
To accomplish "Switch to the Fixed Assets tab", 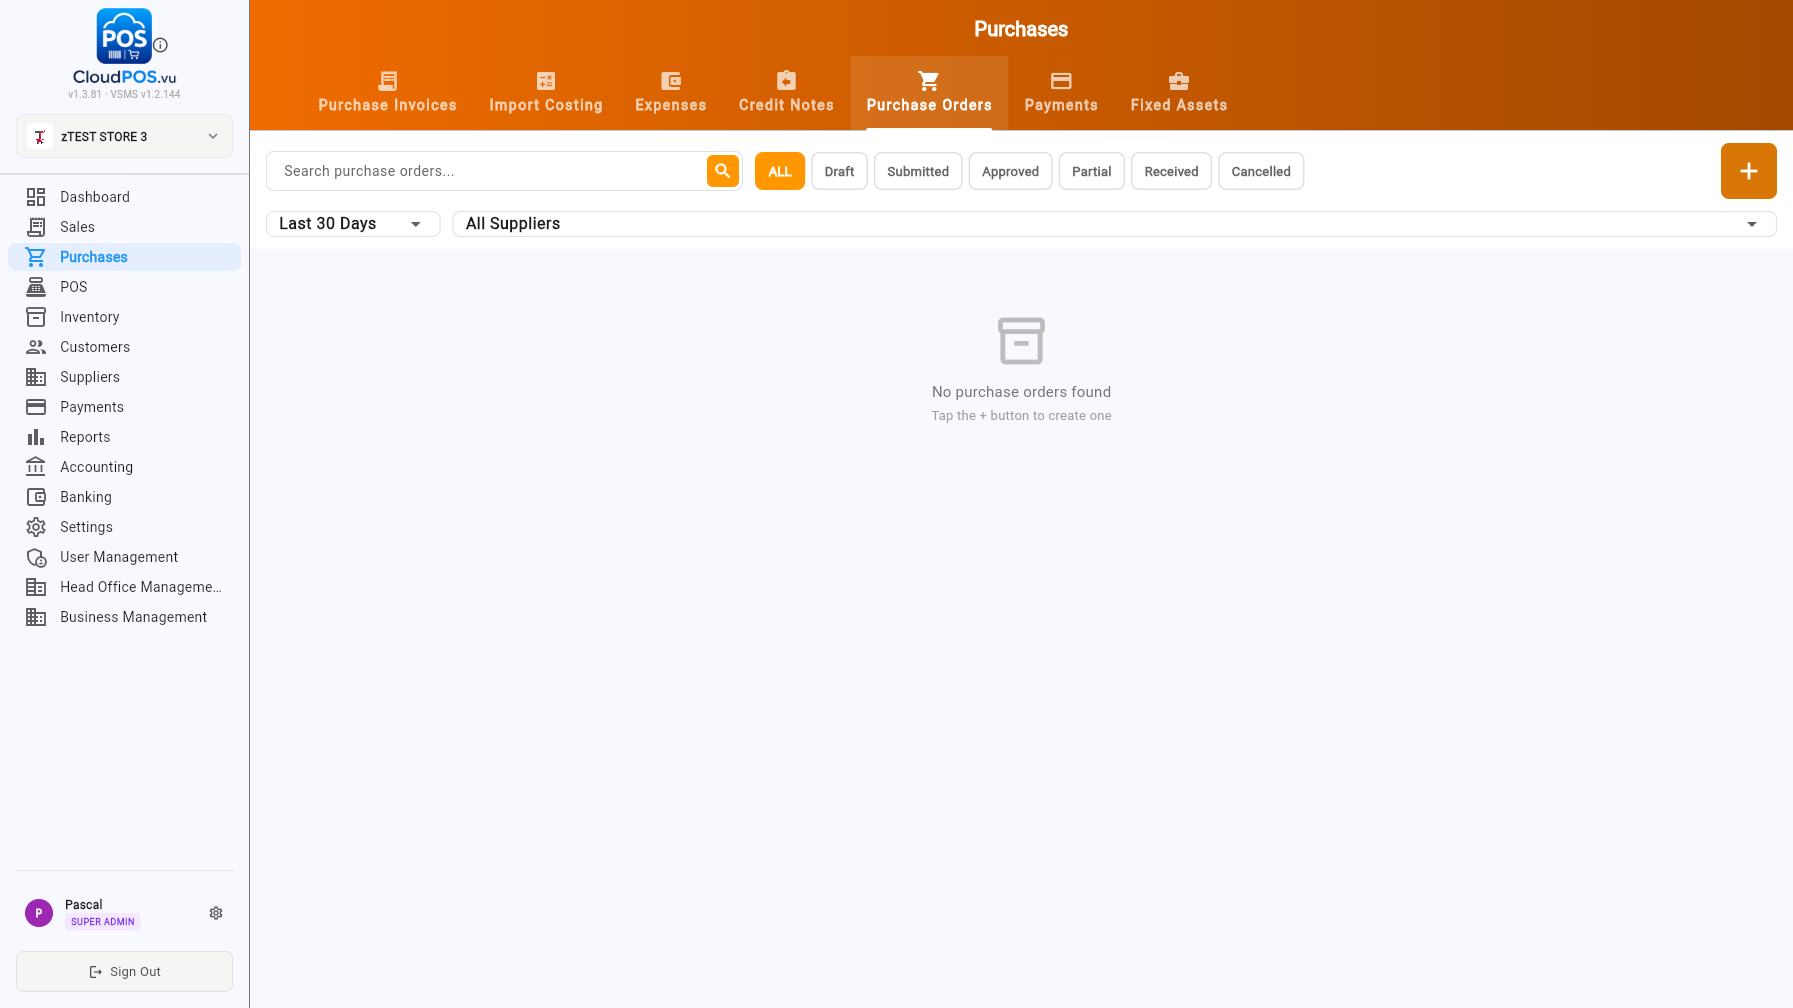I will point(1179,93).
